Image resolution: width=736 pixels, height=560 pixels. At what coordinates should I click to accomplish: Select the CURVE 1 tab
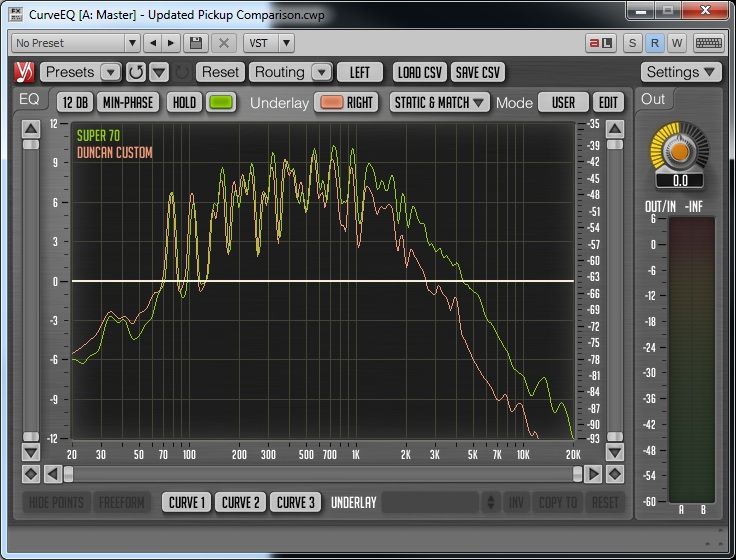(187, 503)
